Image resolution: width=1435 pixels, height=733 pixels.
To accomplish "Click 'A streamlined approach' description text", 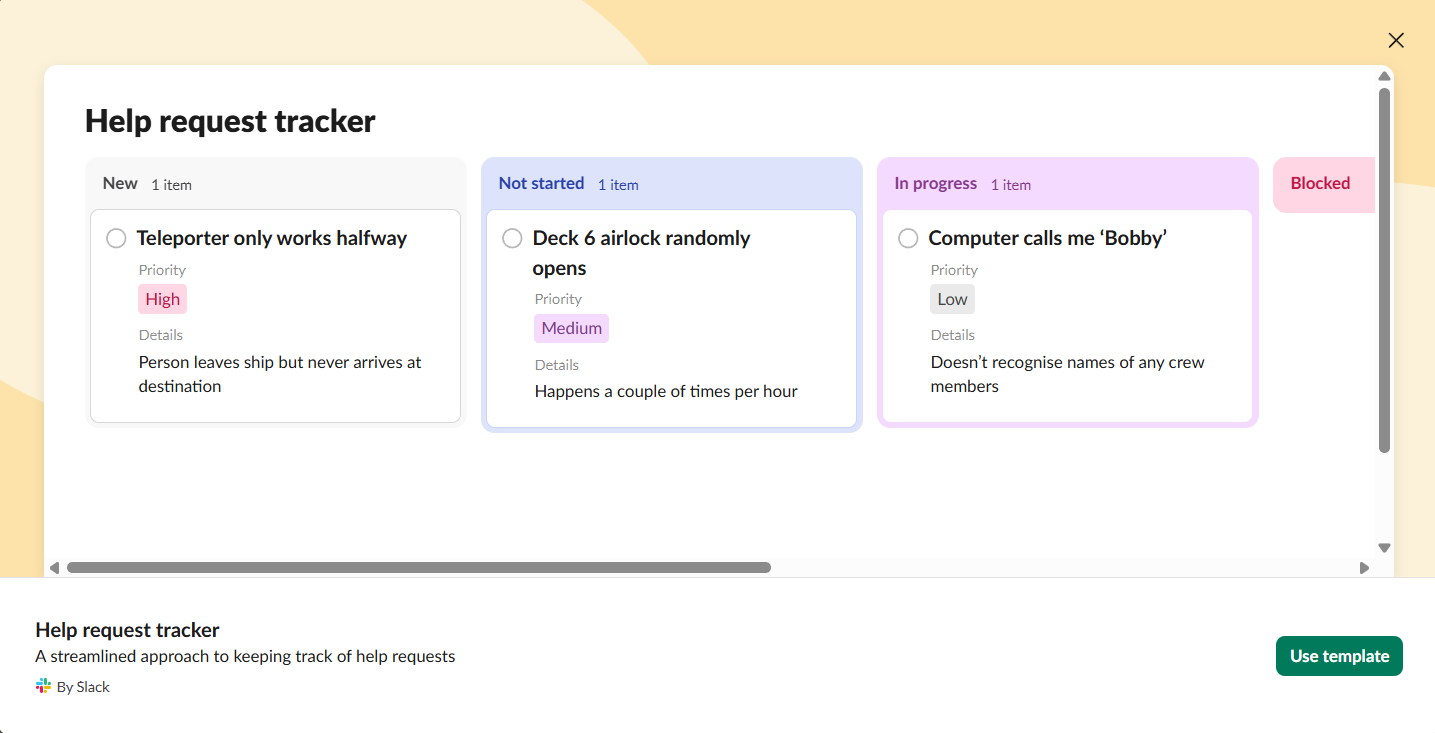I will tap(245, 657).
